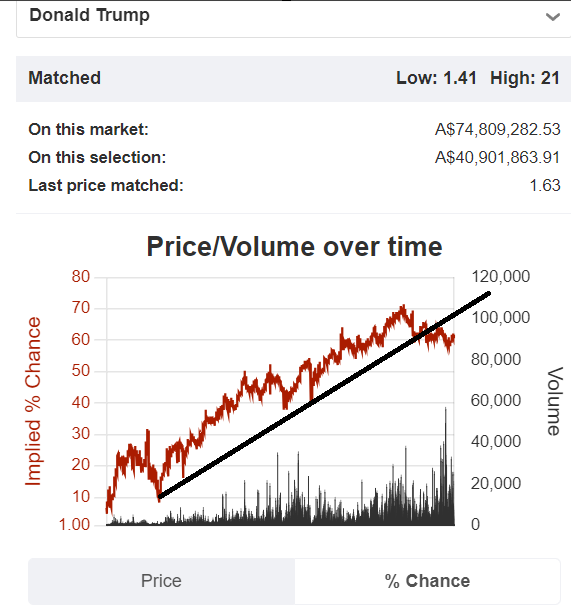571x606 pixels.
Task: Click the On this market label
Action: point(89,129)
